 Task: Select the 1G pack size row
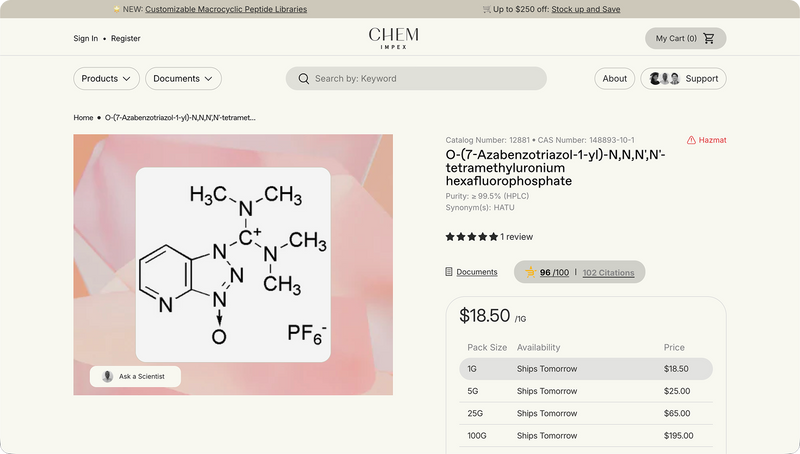(x=587, y=369)
